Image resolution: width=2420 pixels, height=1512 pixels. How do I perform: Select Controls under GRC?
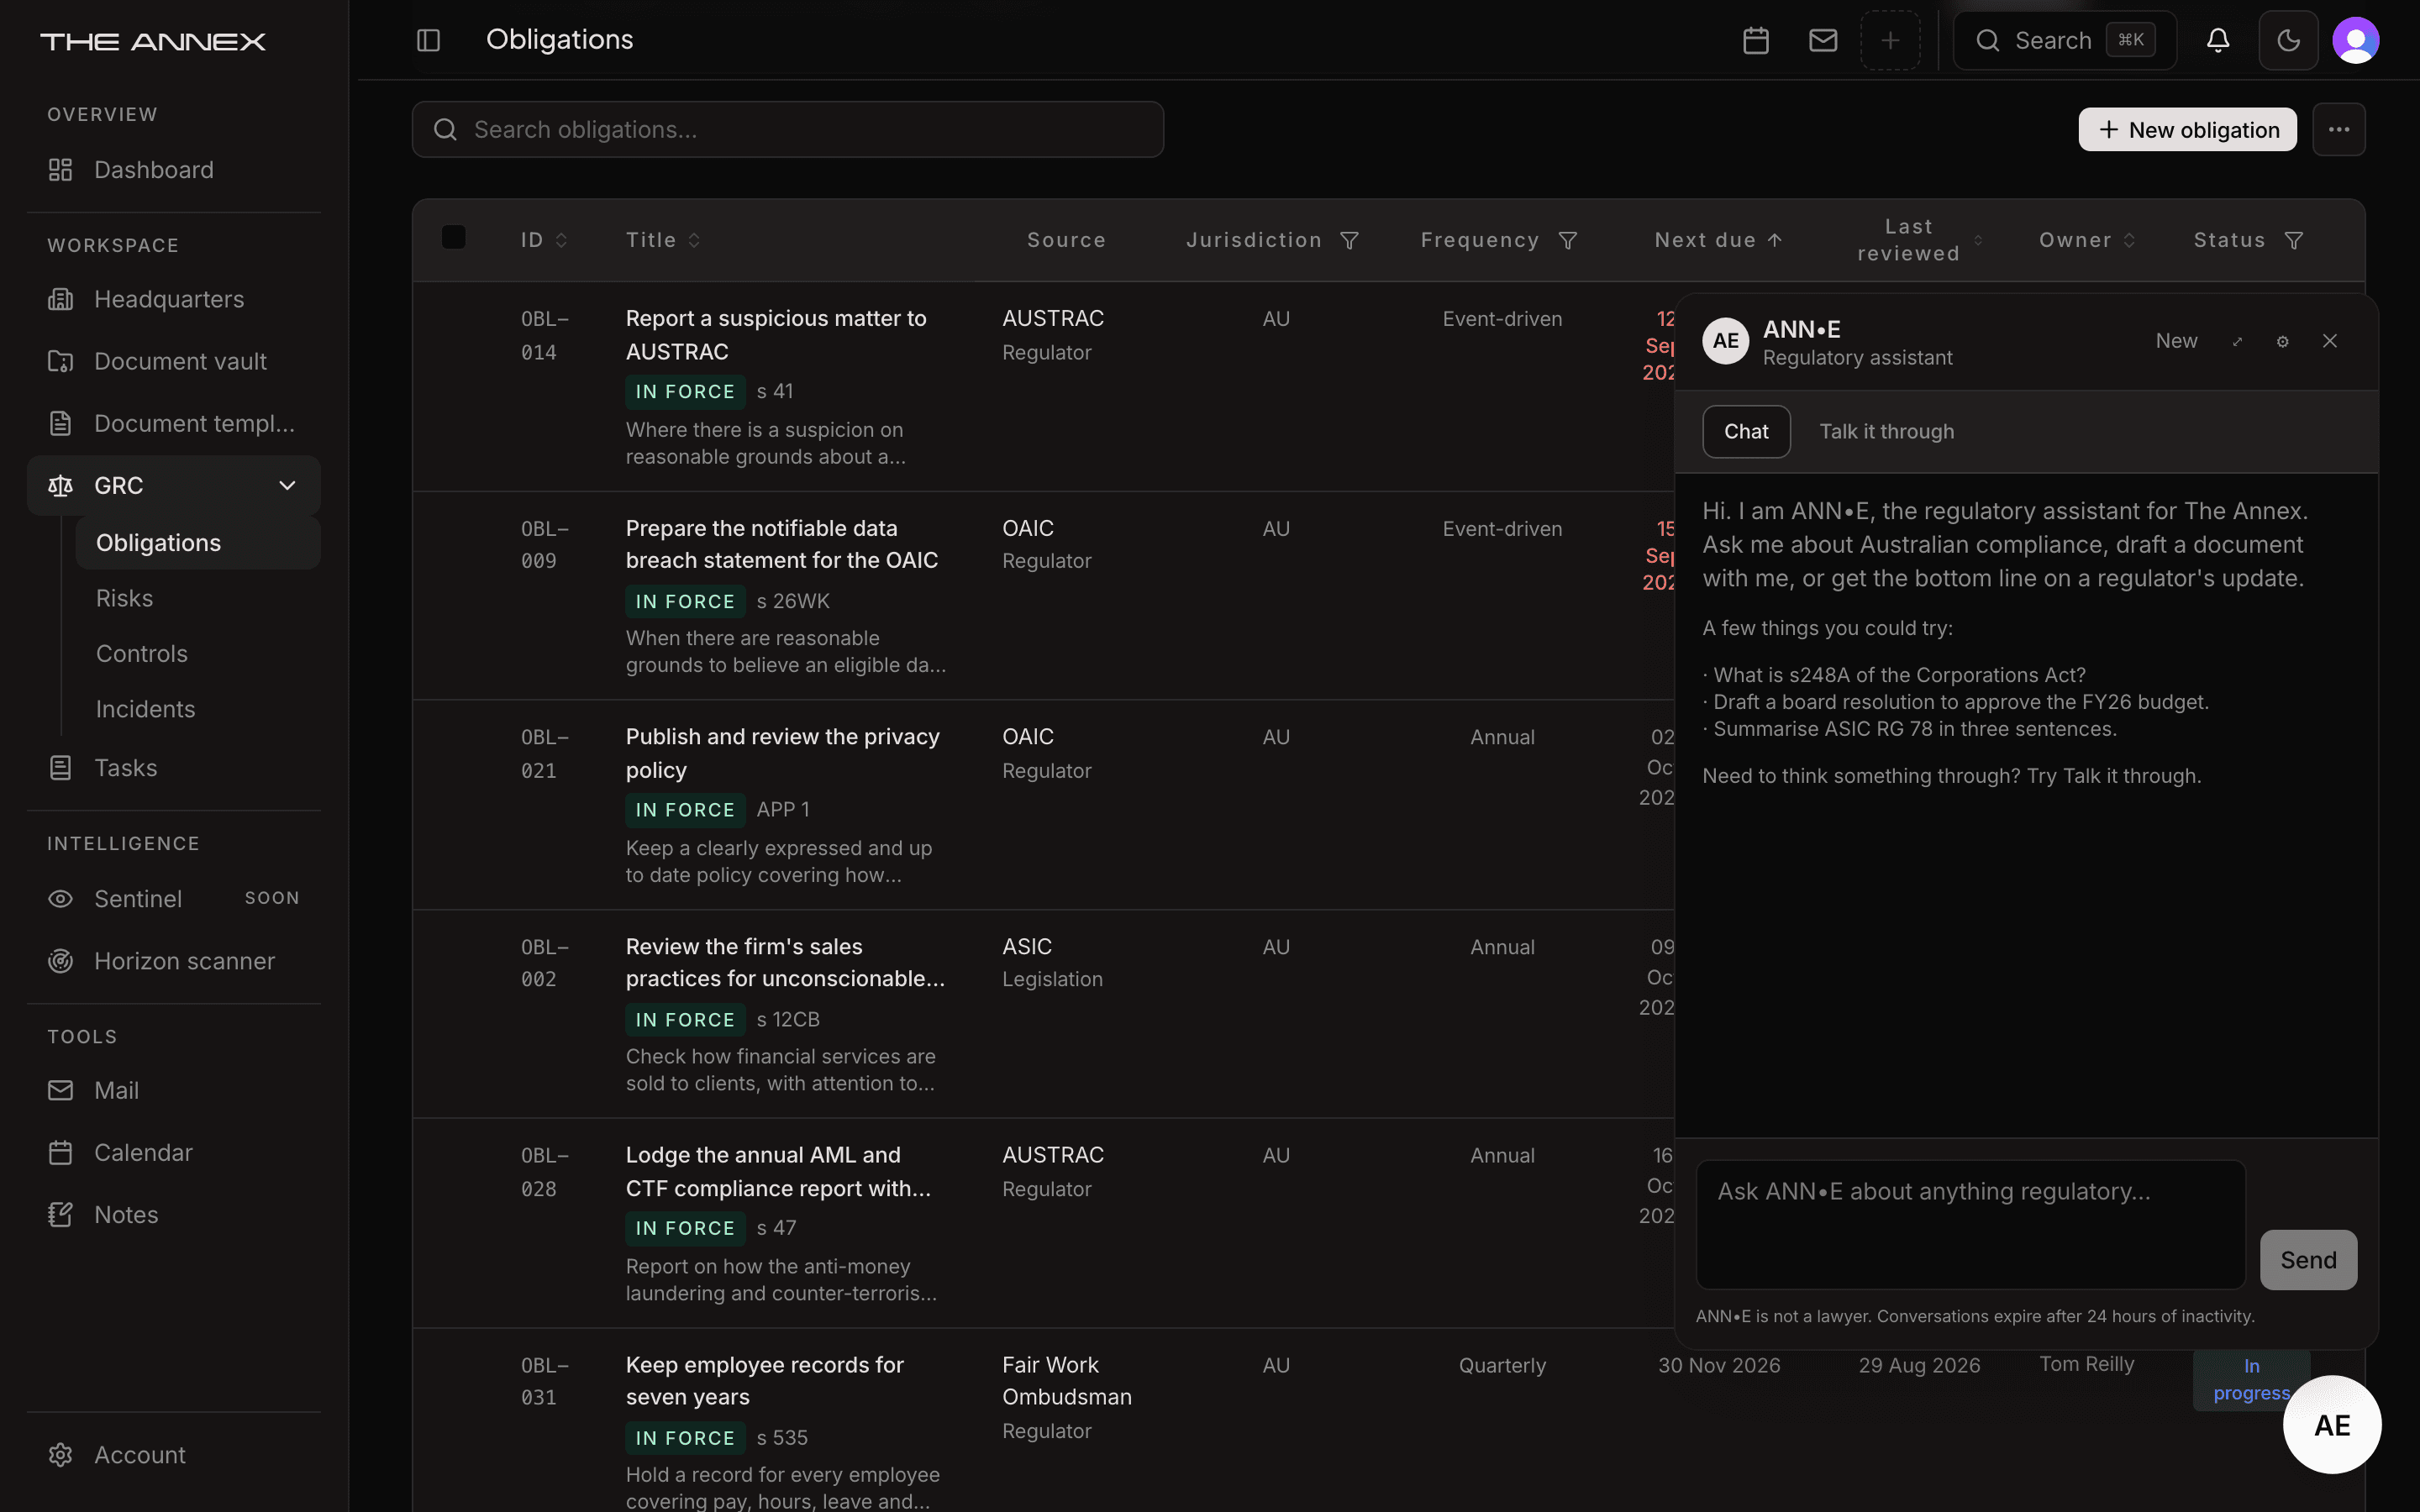[x=198, y=654]
